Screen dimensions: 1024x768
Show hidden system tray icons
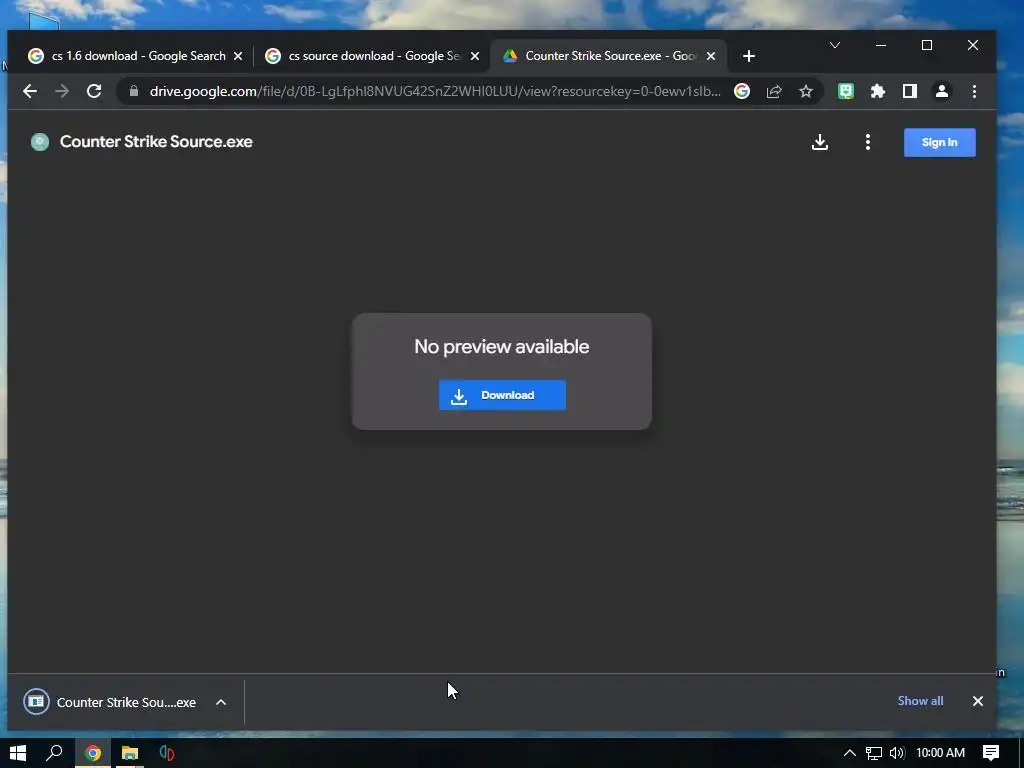coord(850,753)
